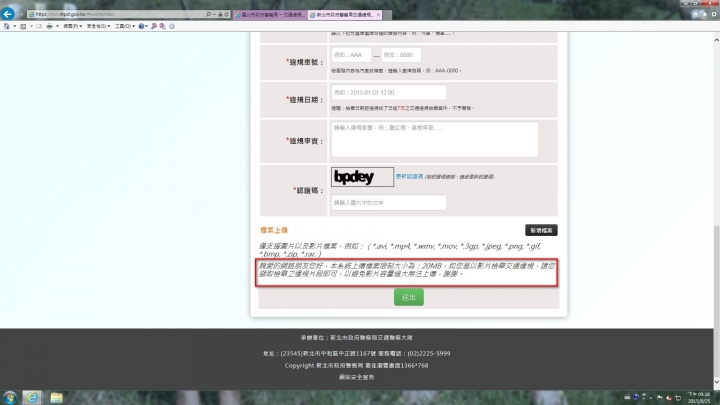Click the printer icon in command bar

(49, 26)
